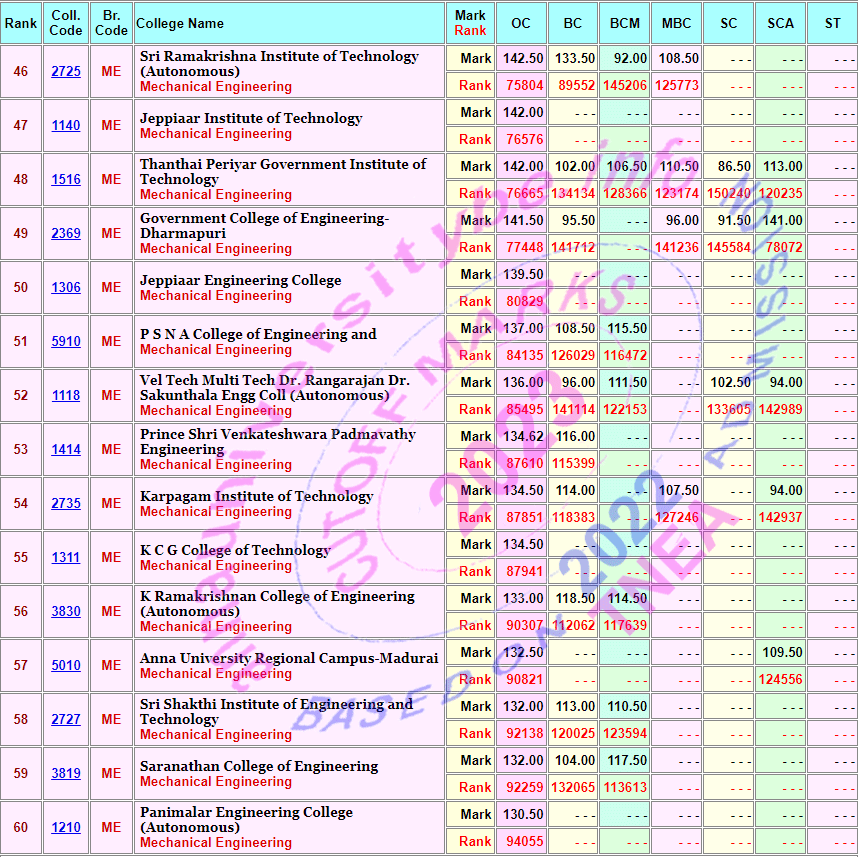Image resolution: width=858 pixels, height=857 pixels.
Task: Click Anna University Regional Campus-Madurai name
Action: click(x=289, y=658)
